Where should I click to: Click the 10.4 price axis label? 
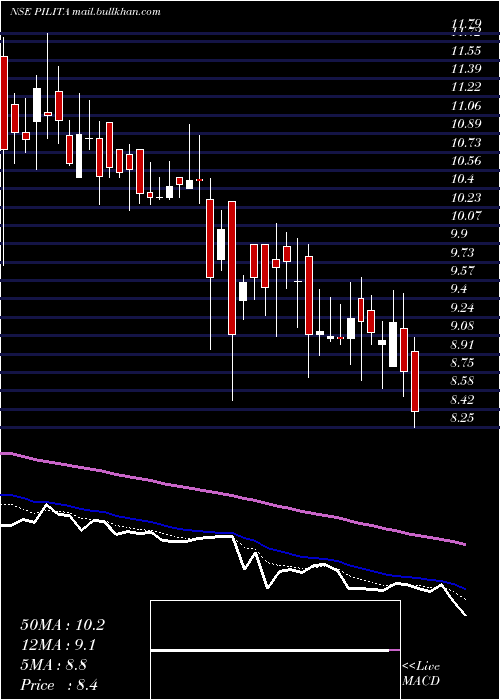point(462,179)
